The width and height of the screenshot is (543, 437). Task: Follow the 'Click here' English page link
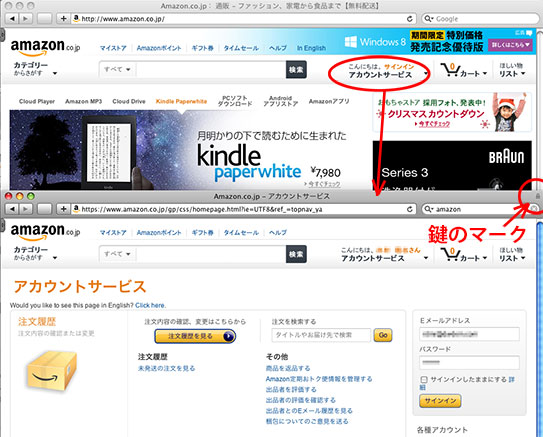click(x=150, y=305)
